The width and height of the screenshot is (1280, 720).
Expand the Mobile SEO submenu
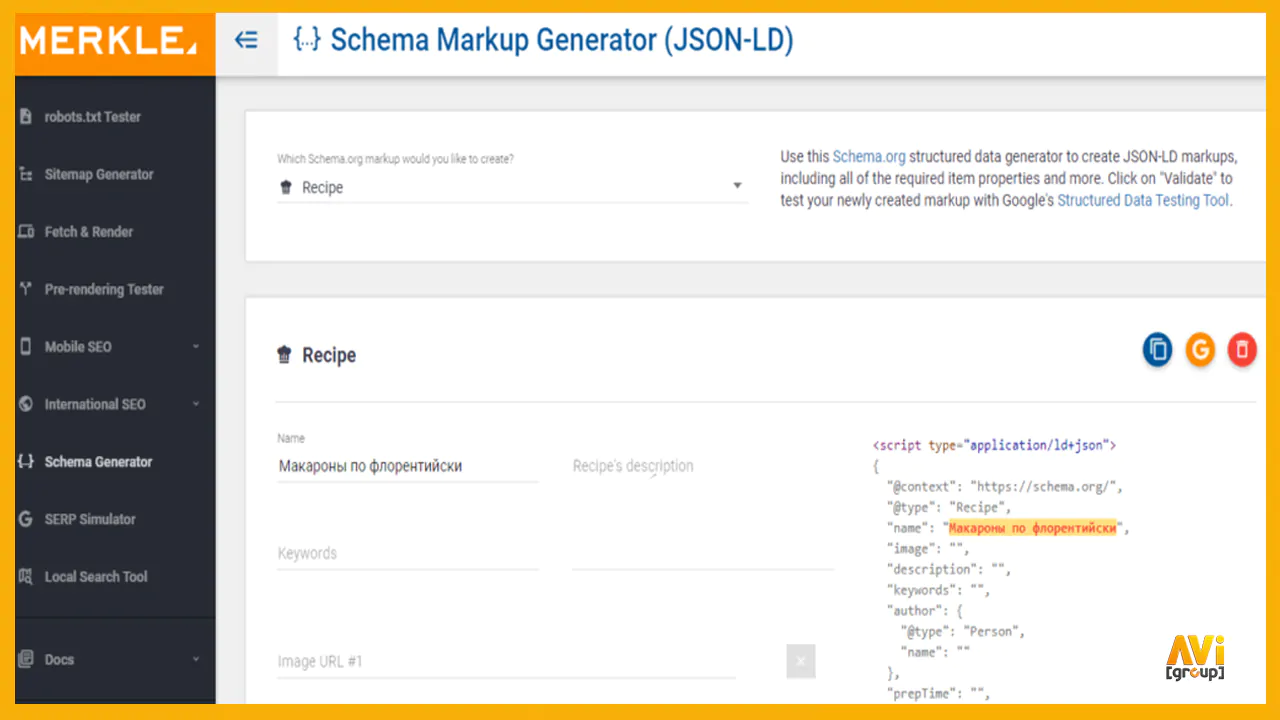[196, 347]
